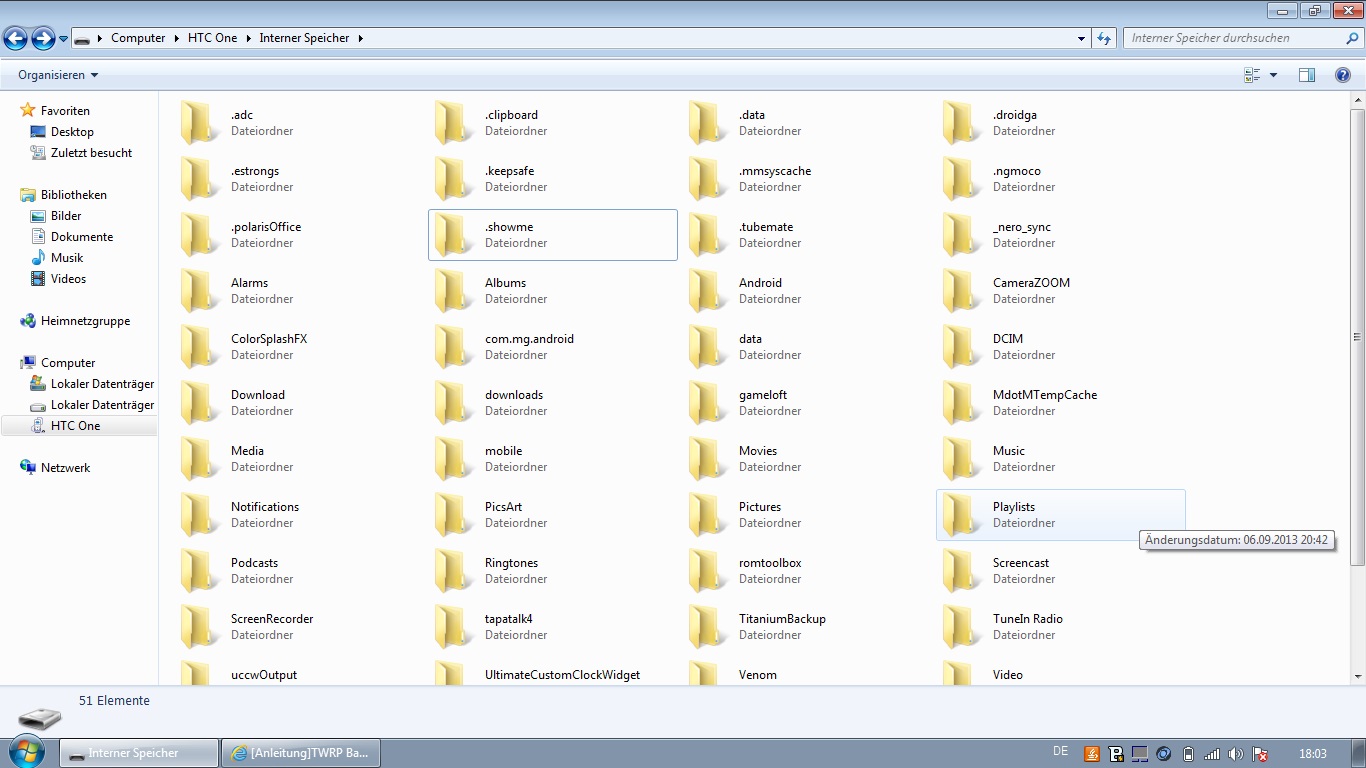Select the .clipboard folder icon

click(x=451, y=123)
